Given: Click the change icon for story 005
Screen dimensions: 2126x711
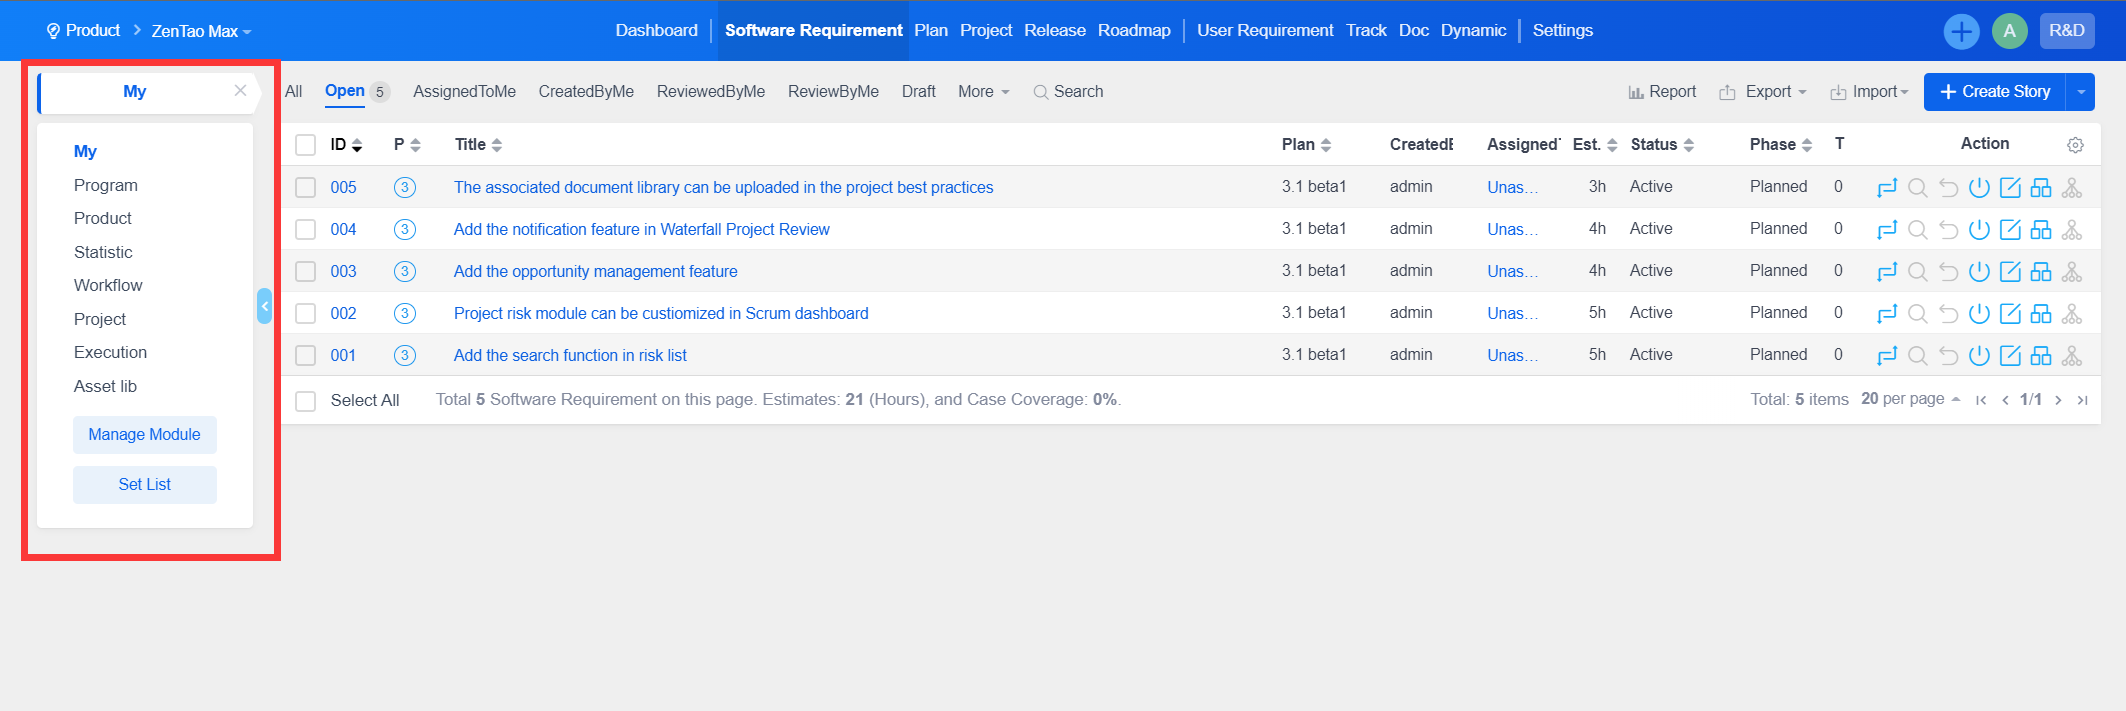Looking at the screenshot, I should (x=1886, y=188).
